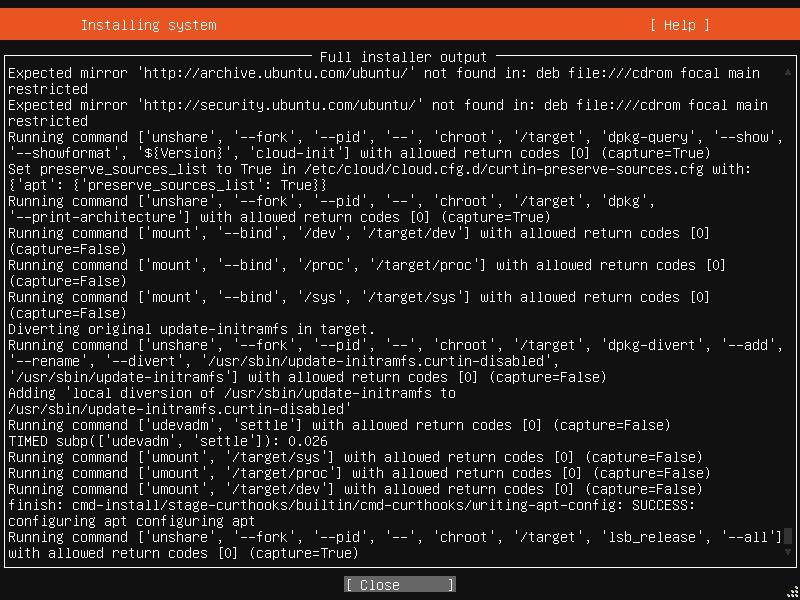The image size is (800, 600).
Task: Click the 'Adding local diversion' log line
Action: tap(232, 401)
